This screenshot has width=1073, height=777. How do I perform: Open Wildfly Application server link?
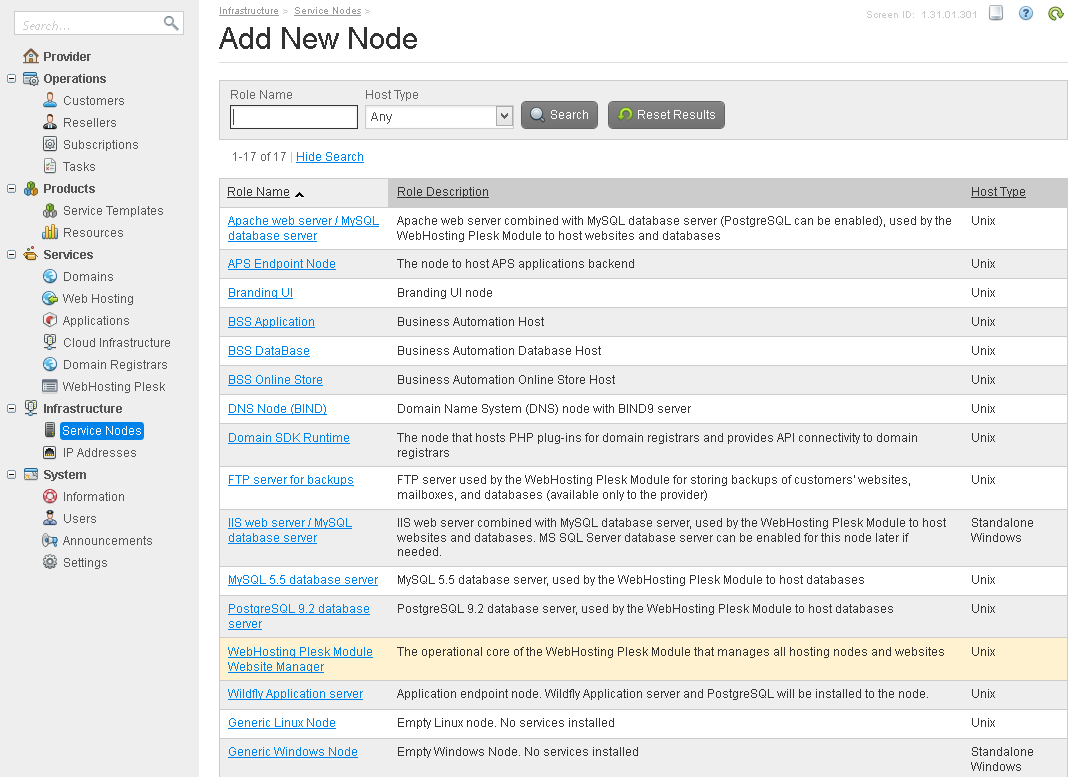(295, 693)
